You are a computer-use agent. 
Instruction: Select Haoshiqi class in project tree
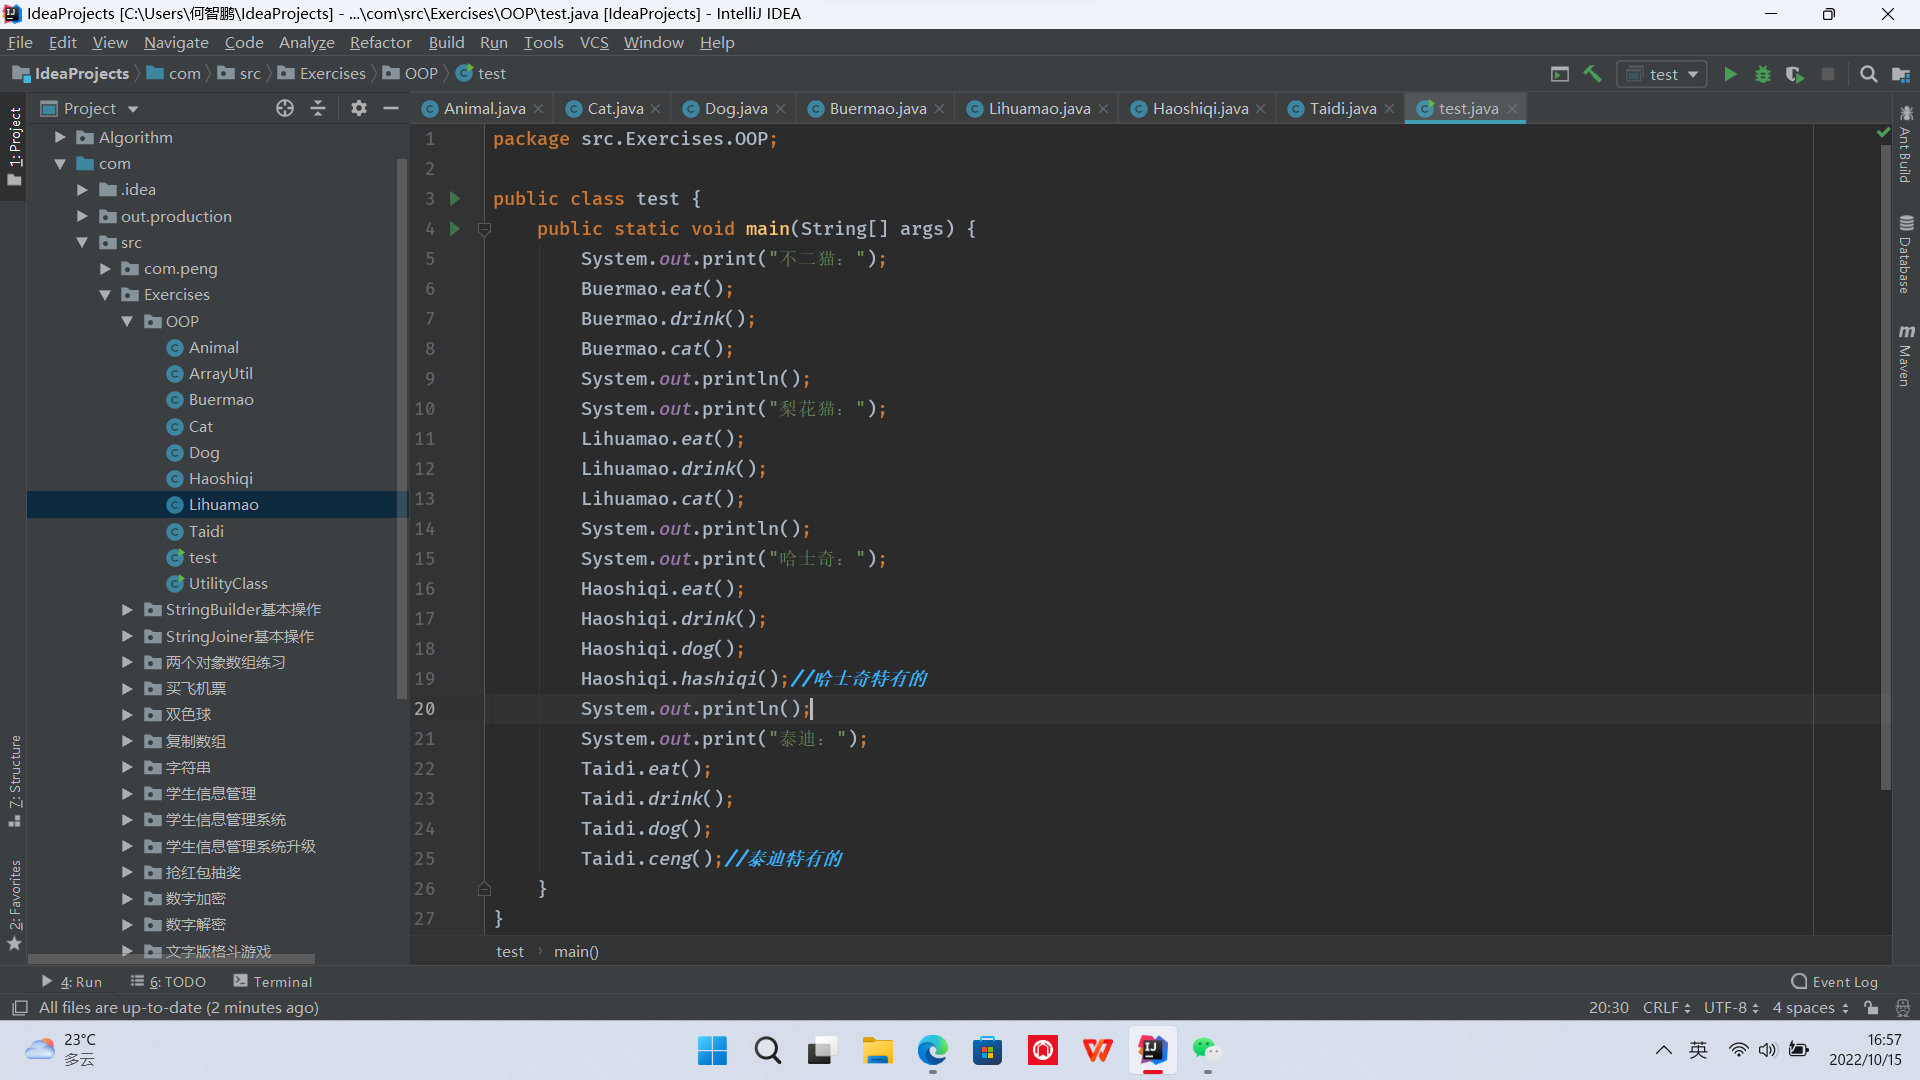point(220,478)
